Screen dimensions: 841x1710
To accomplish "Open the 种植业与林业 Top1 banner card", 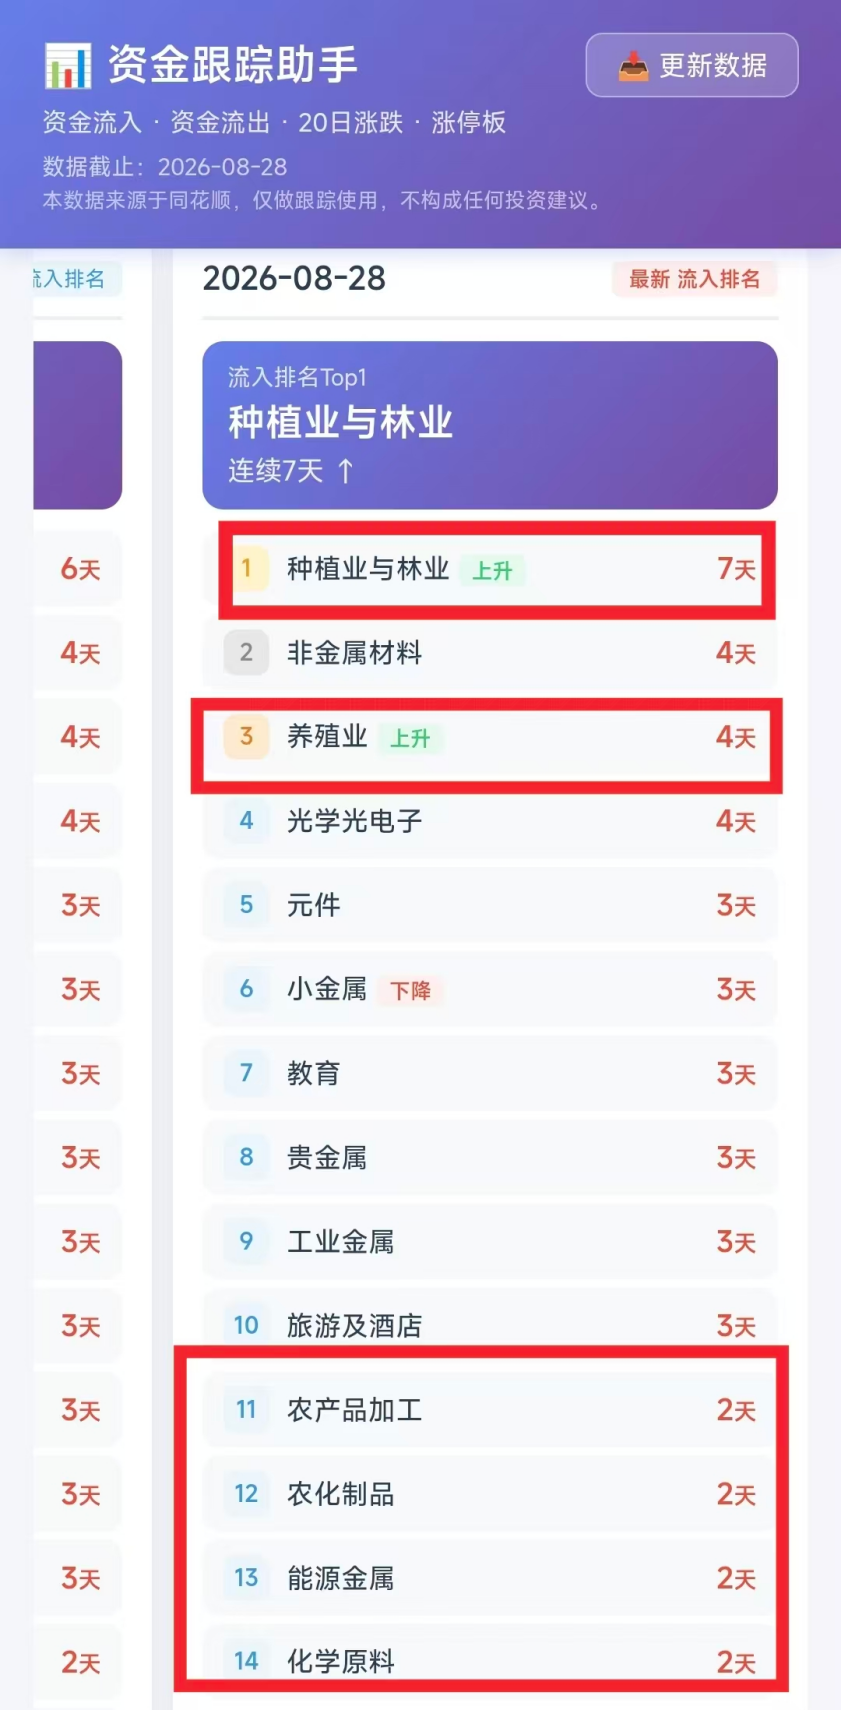I will click(490, 425).
